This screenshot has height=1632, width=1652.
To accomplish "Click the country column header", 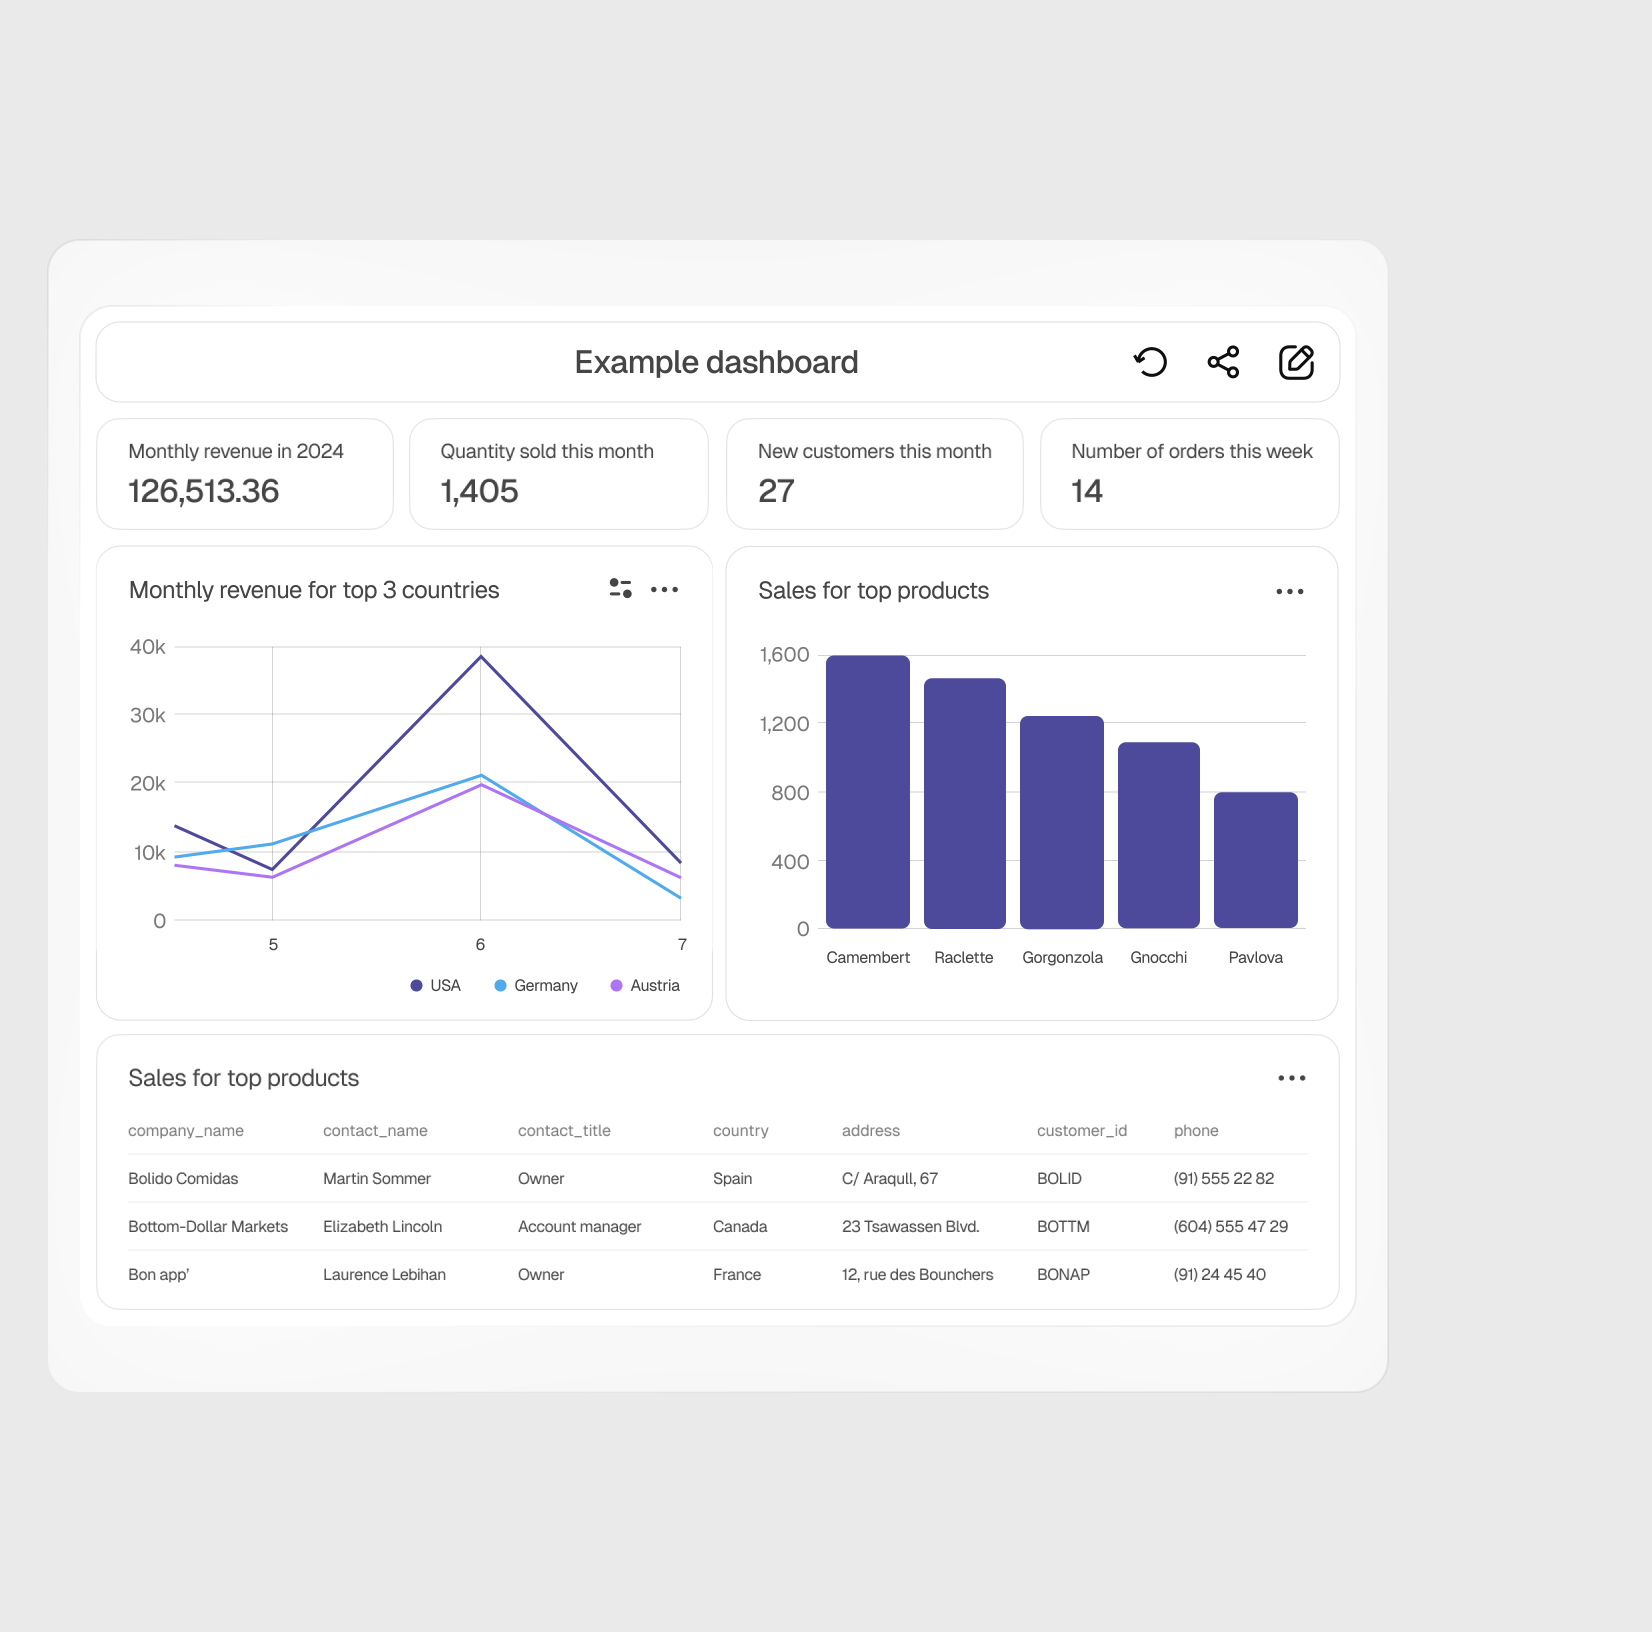I will (740, 1131).
